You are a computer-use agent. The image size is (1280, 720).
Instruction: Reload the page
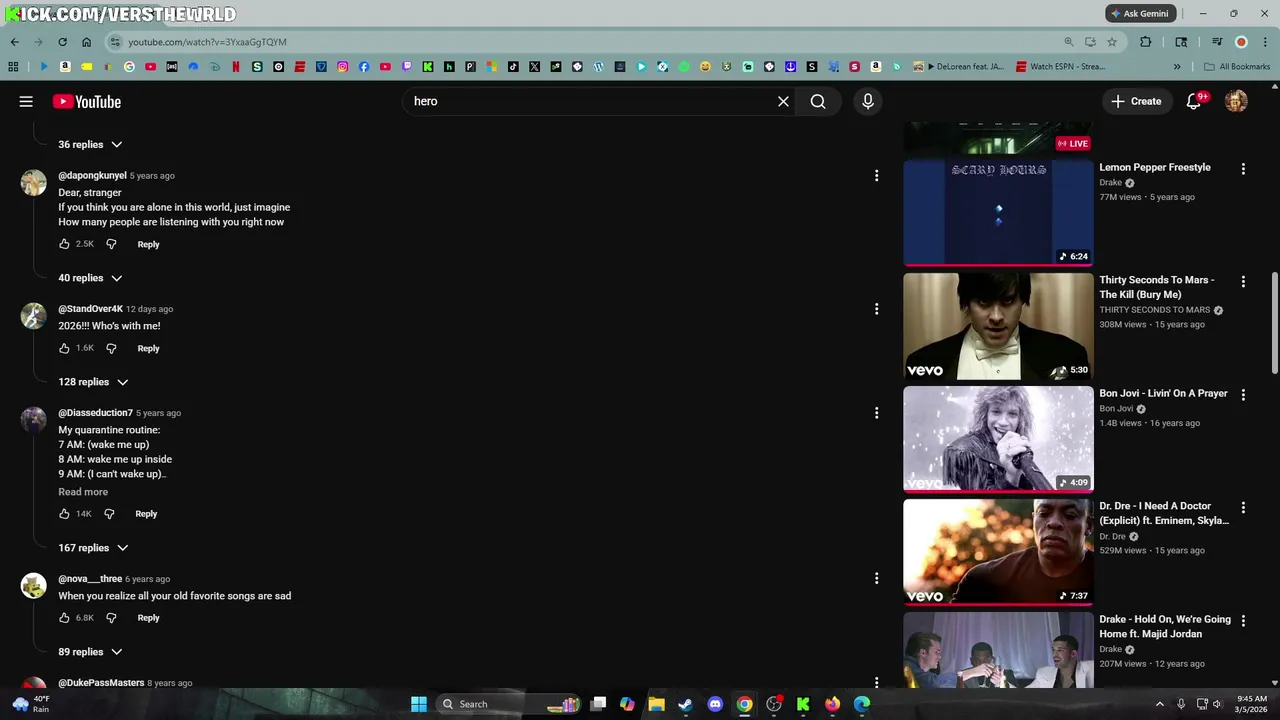click(62, 42)
